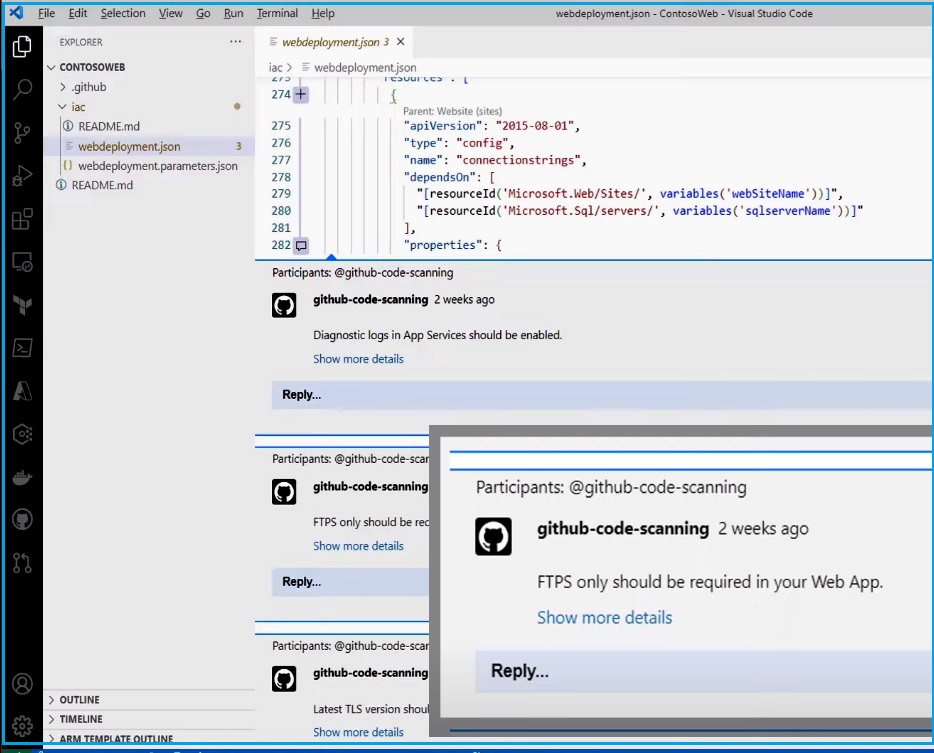
Task: Open the Manage gear icon
Action: pyautogui.click(x=22, y=726)
